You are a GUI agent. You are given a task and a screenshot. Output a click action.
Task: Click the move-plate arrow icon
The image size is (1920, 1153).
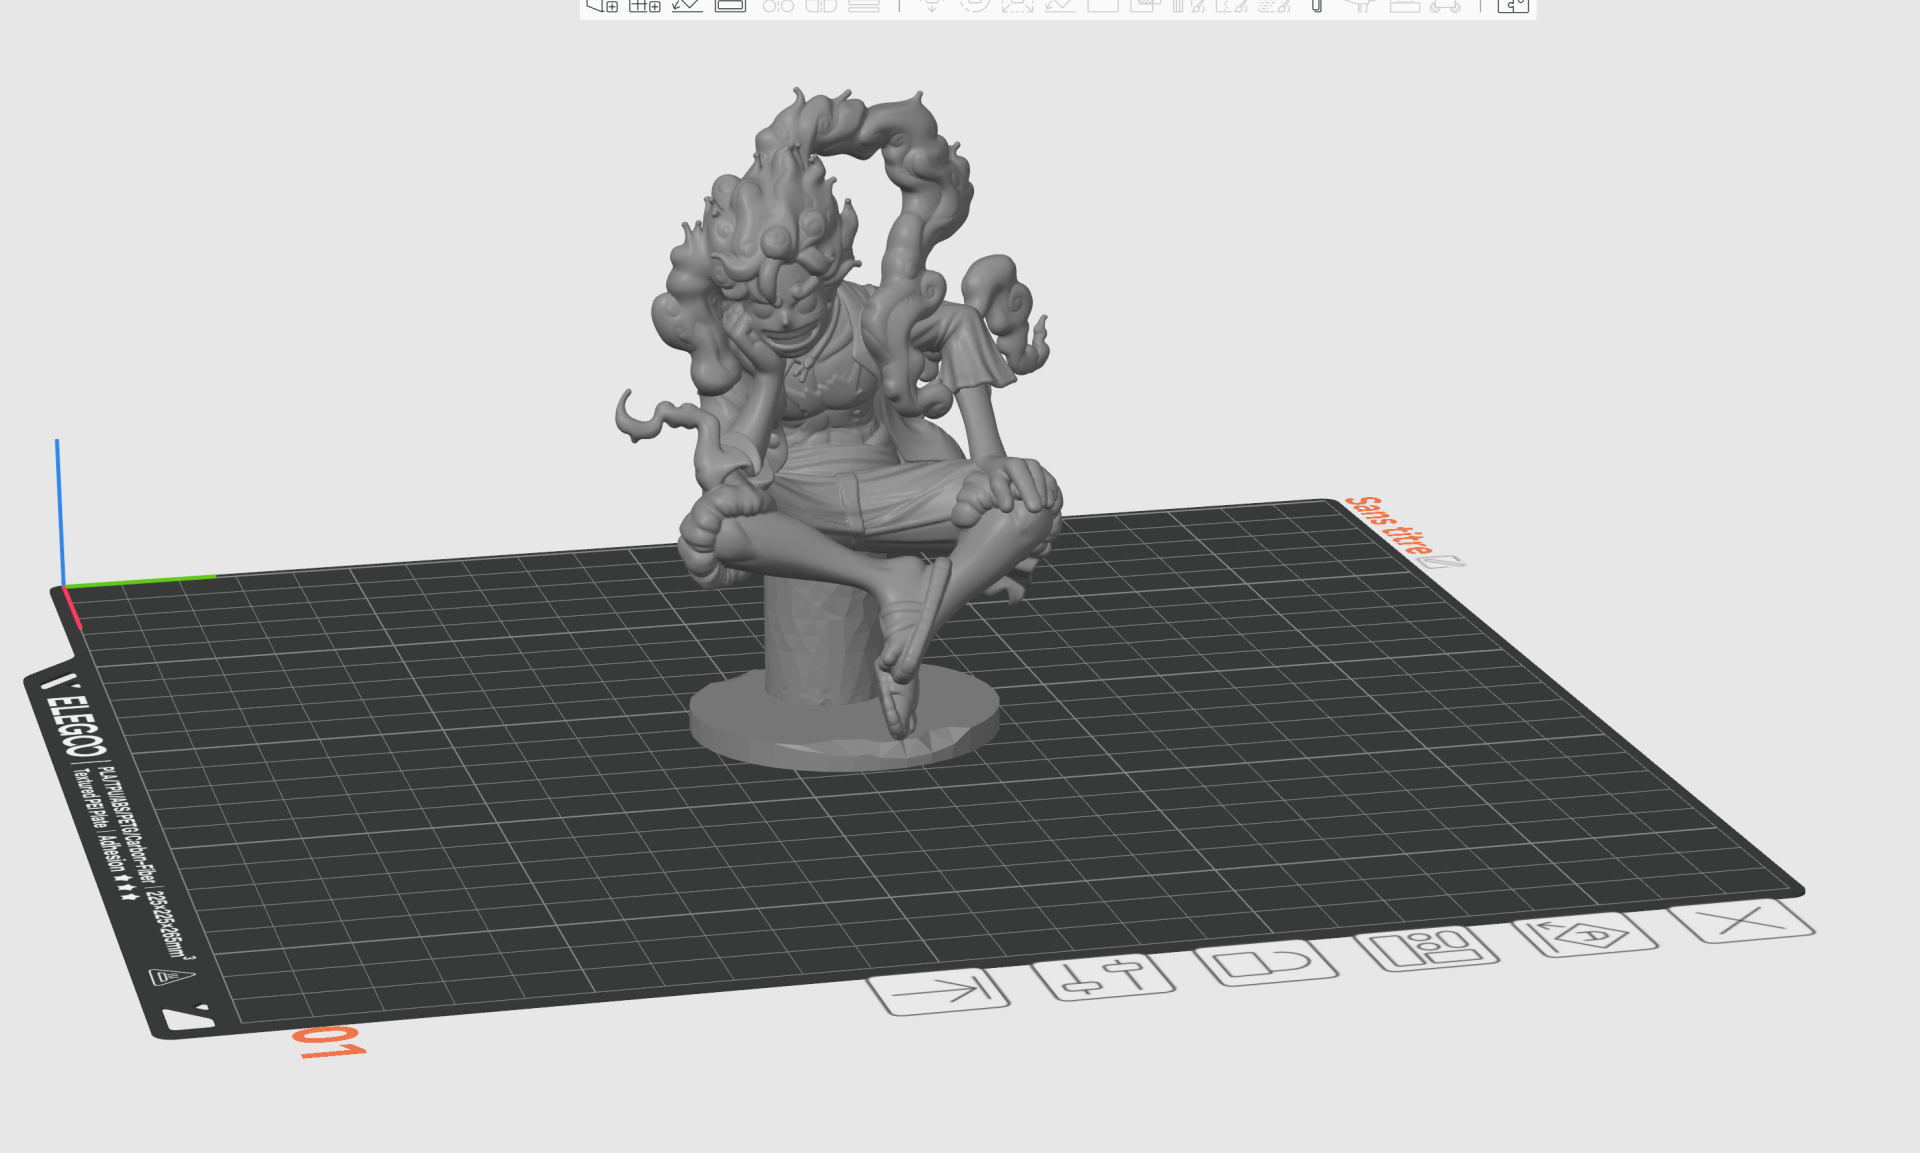[938, 991]
